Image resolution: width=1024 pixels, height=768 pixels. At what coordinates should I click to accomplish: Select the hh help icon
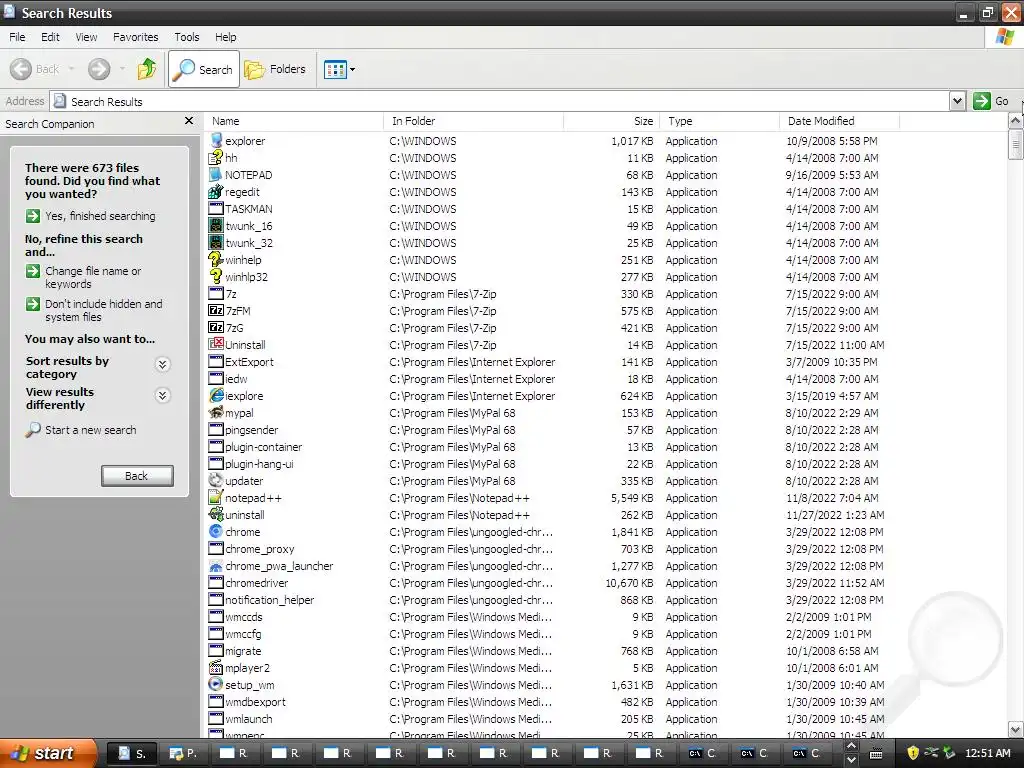click(216, 157)
